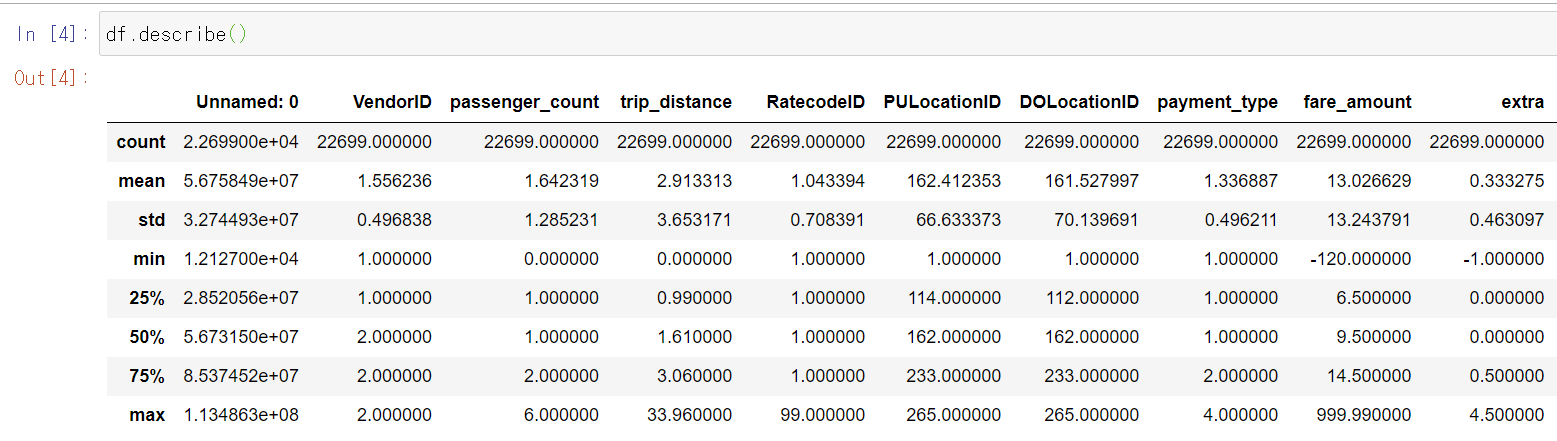Select the min row label
This screenshot has height=441, width=1557.
tap(149, 259)
